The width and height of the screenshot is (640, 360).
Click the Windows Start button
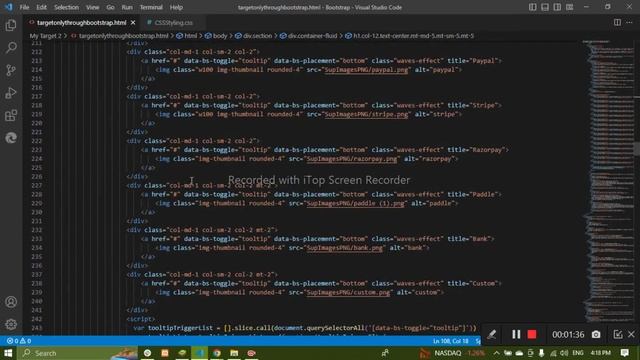(x=8, y=353)
